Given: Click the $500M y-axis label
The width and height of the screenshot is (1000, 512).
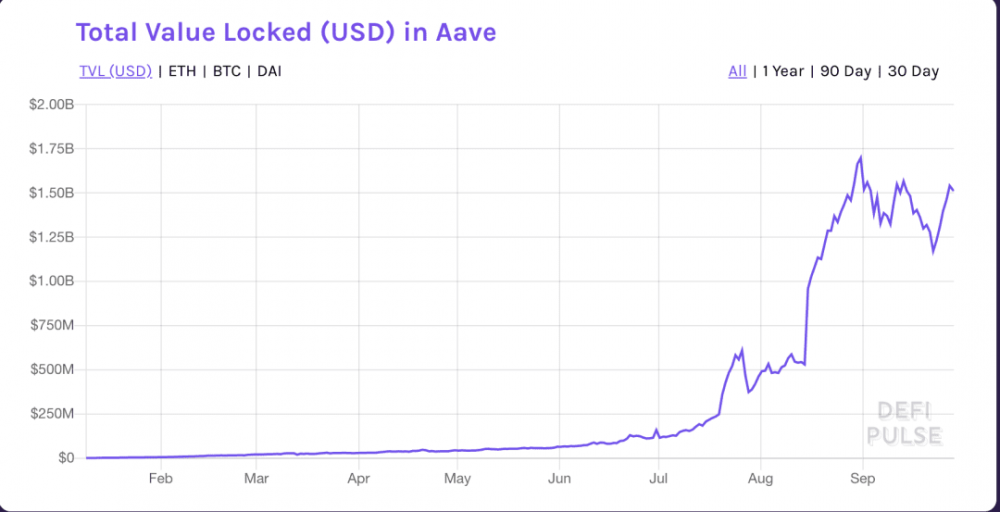Looking at the screenshot, I should point(53,369).
